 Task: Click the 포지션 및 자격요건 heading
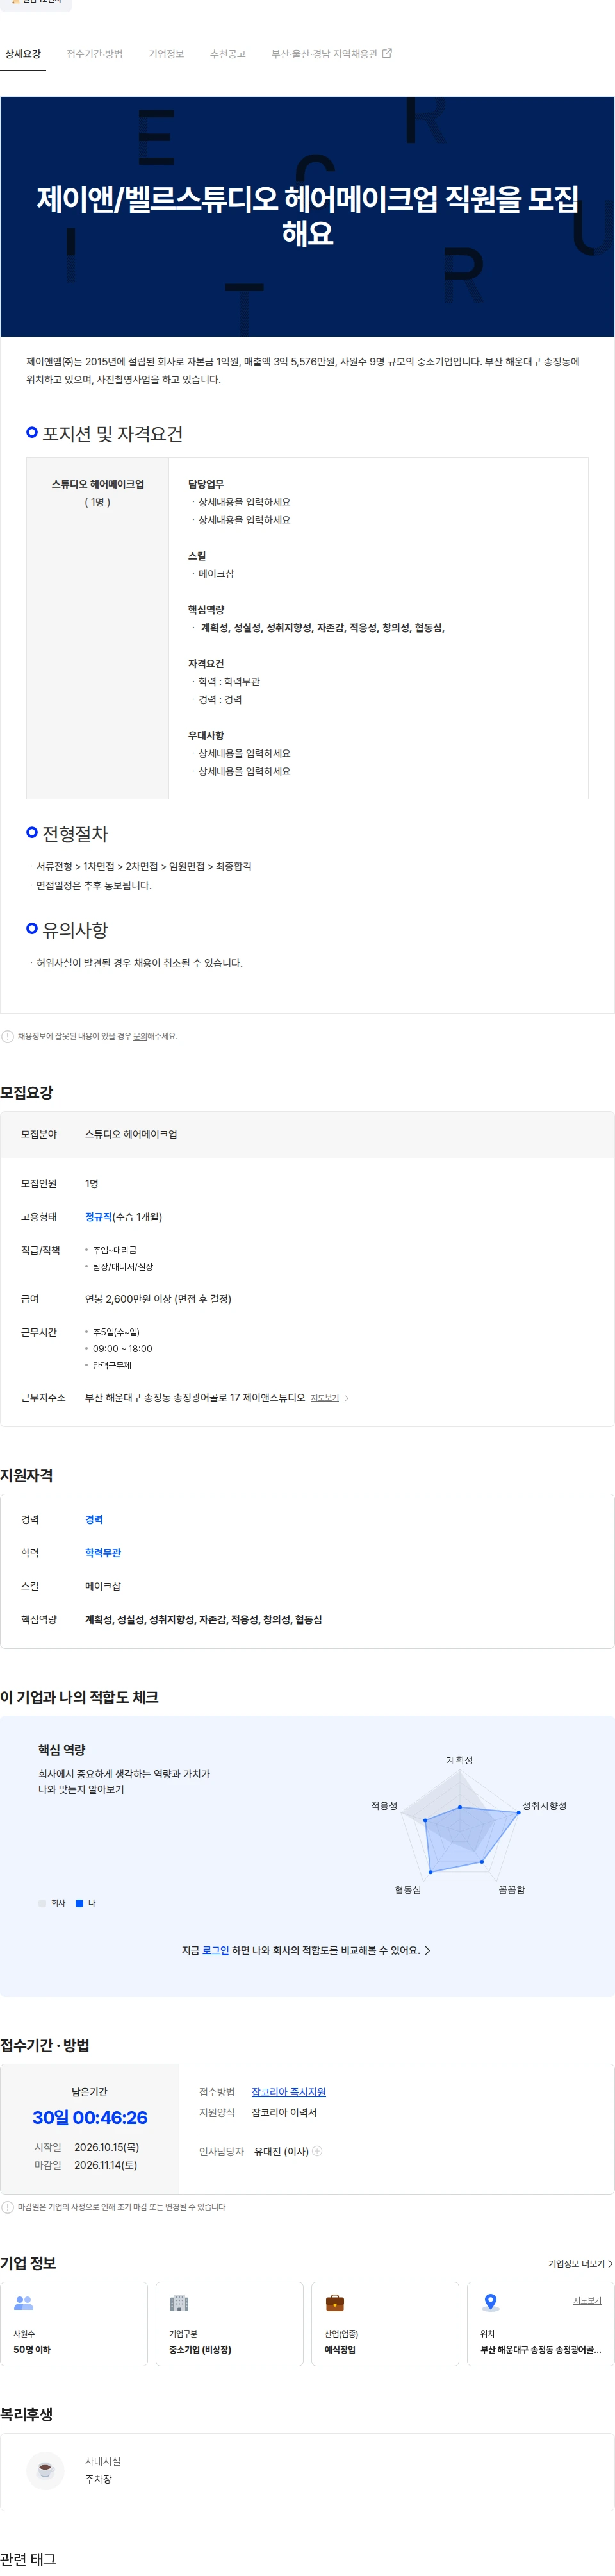pos(112,434)
